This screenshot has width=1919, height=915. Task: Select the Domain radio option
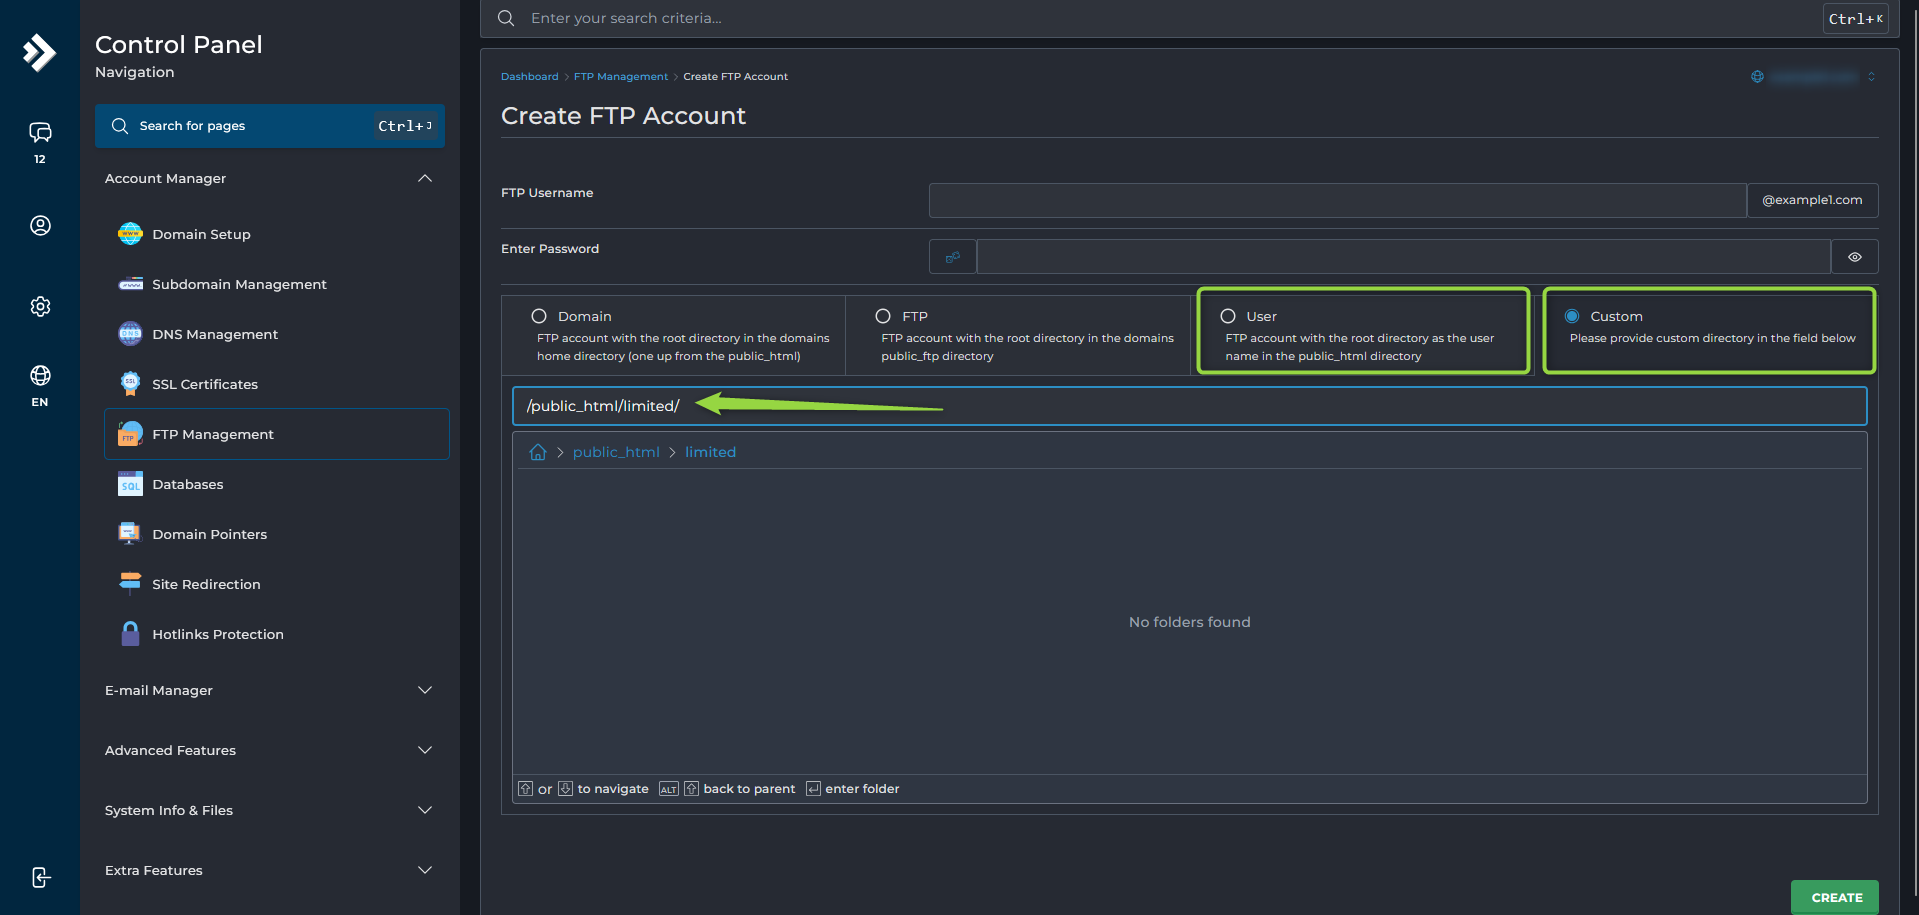tap(539, 316)
